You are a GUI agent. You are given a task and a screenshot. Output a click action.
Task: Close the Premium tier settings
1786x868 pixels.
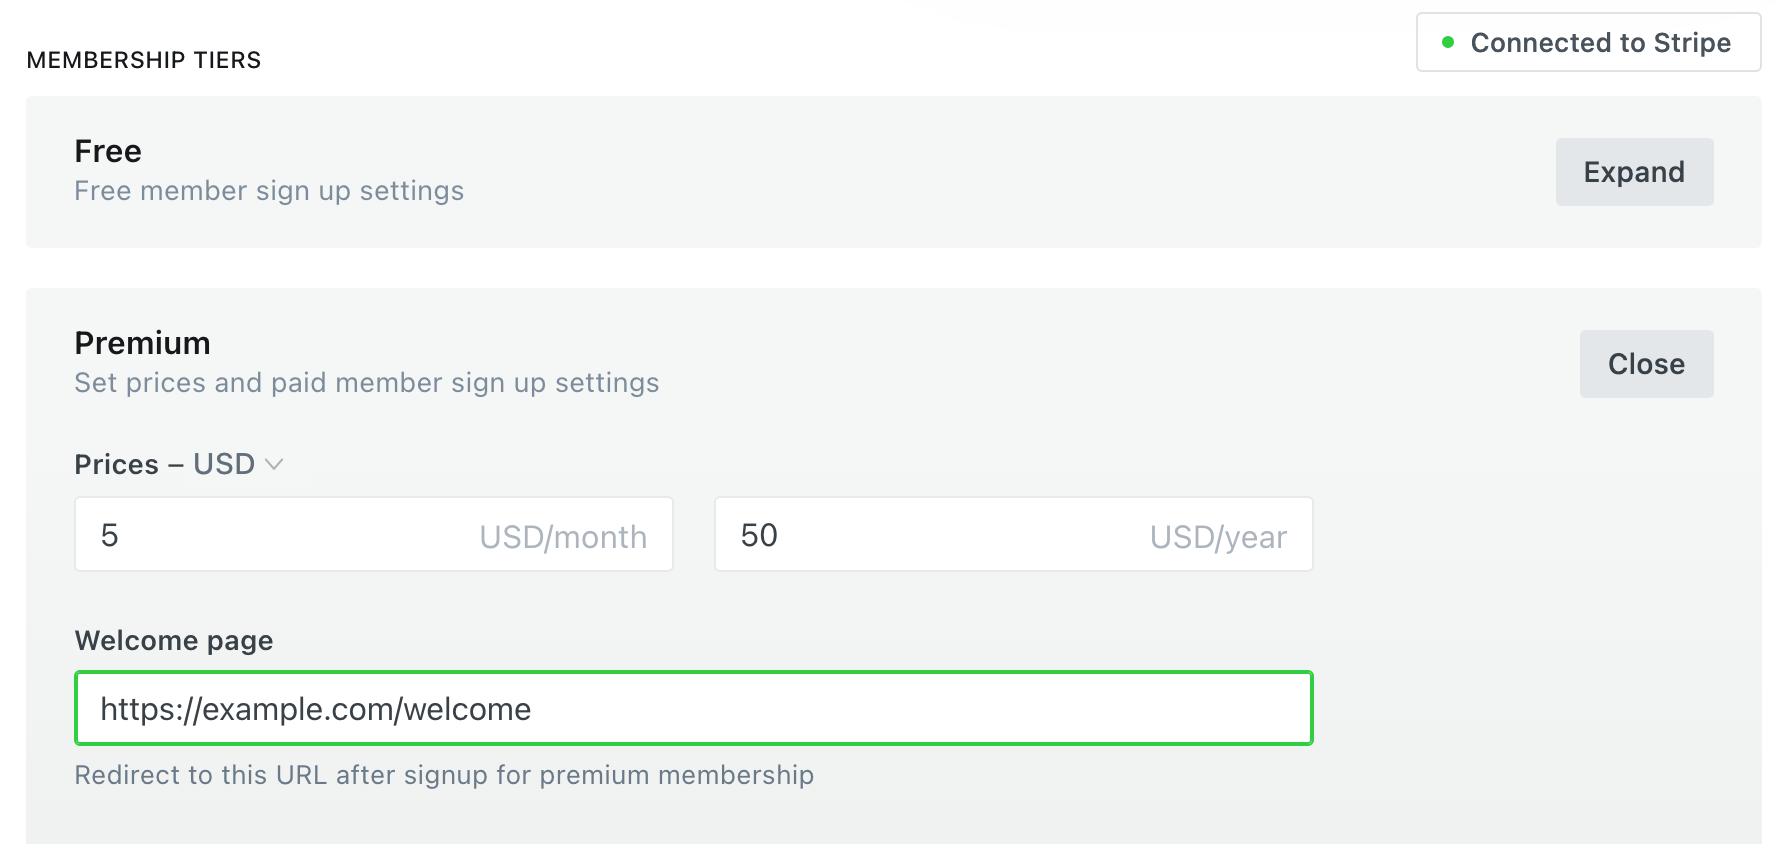click(1645, 364)
